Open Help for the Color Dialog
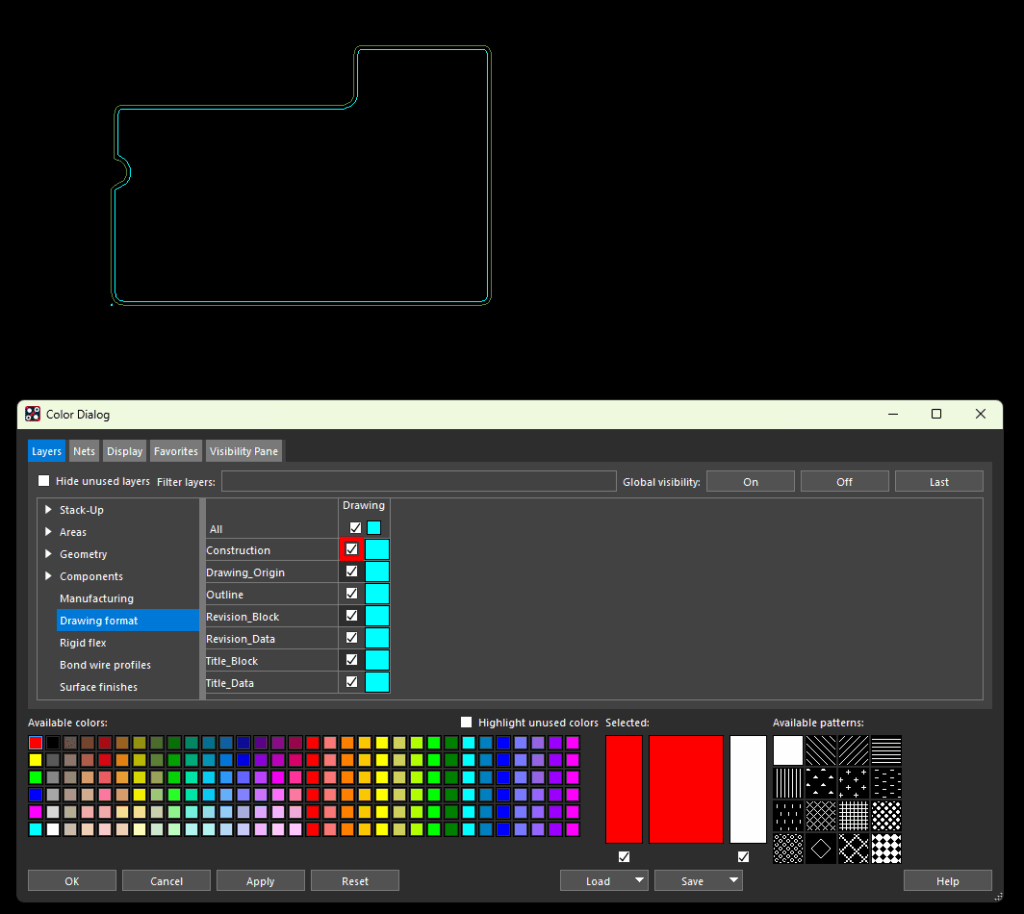This screenshot has width=1024, height=914. [x=948, y=881]
